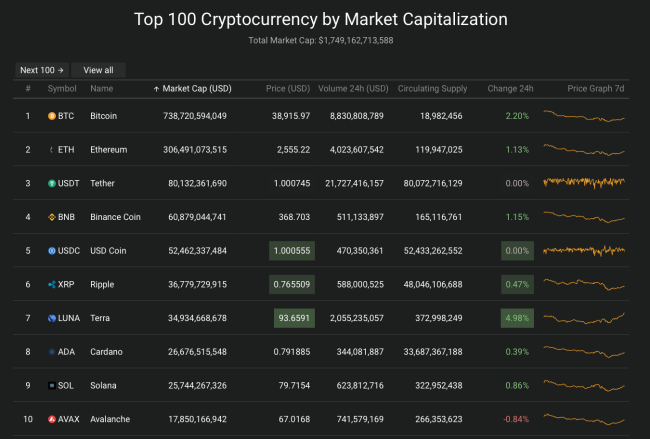
Task: Click LUNA 24h change 4.98%
Action: (x=517, y=318)
